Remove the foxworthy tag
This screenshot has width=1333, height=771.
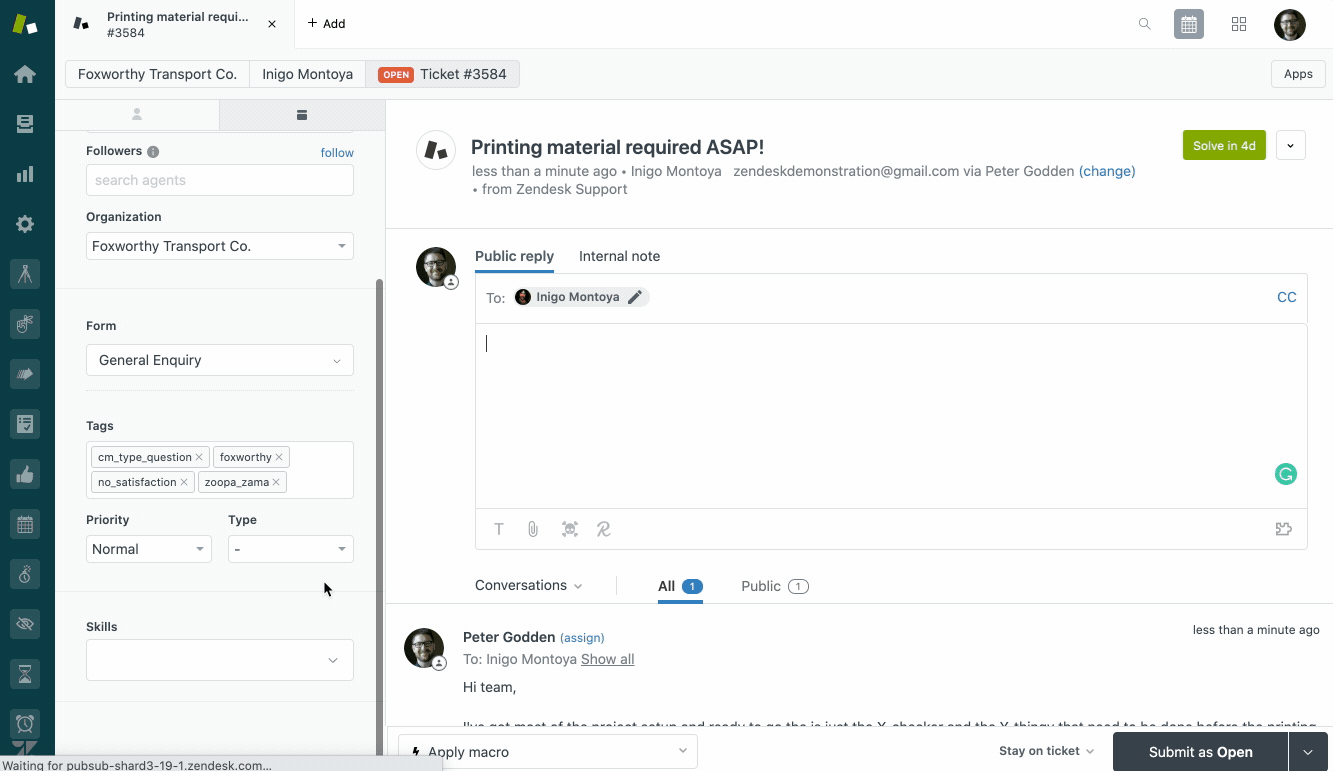coord(279,457)
